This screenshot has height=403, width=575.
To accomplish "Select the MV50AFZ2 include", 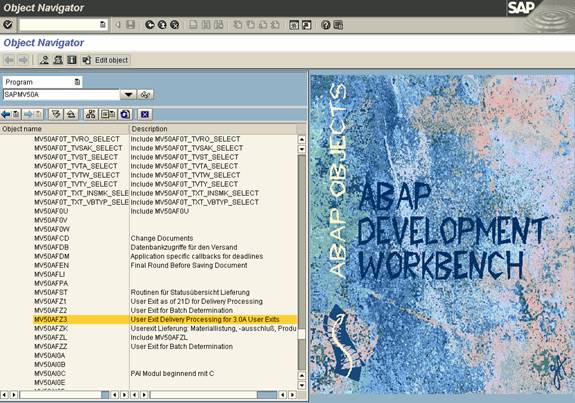I will (x=51, y=311).
